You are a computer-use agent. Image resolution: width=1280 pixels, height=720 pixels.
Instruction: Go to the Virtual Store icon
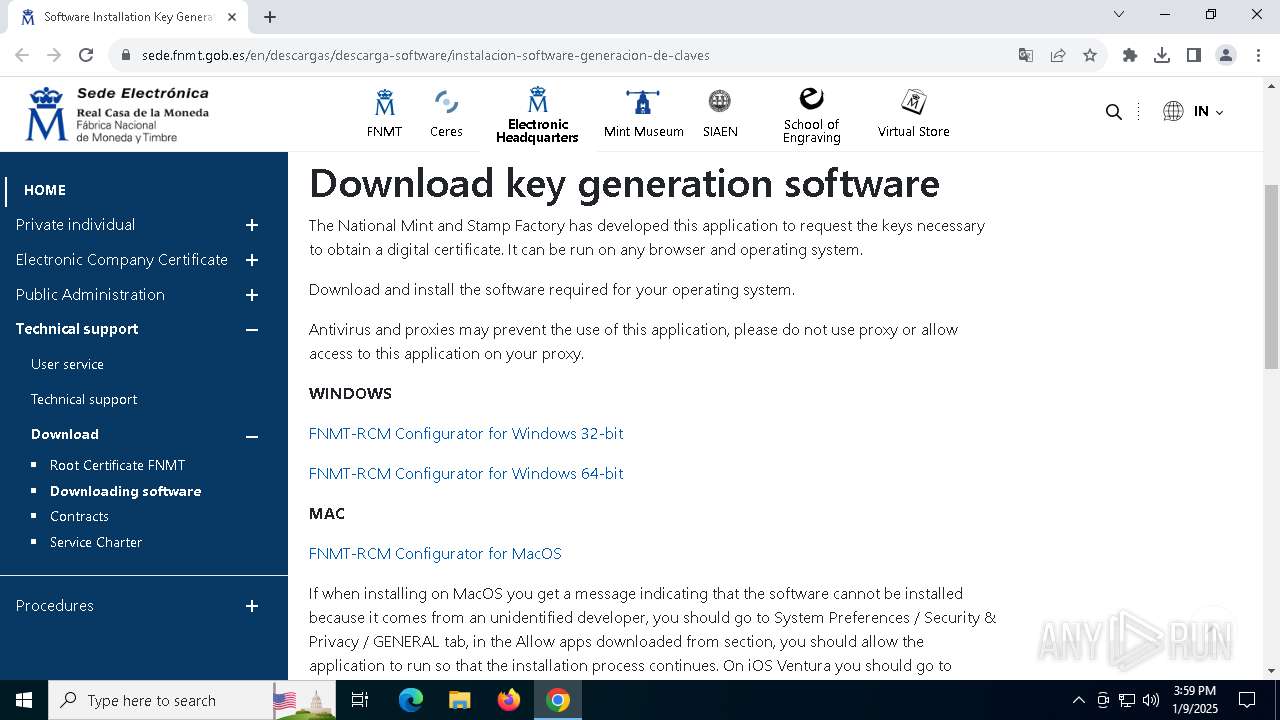(x=913, y=102)
